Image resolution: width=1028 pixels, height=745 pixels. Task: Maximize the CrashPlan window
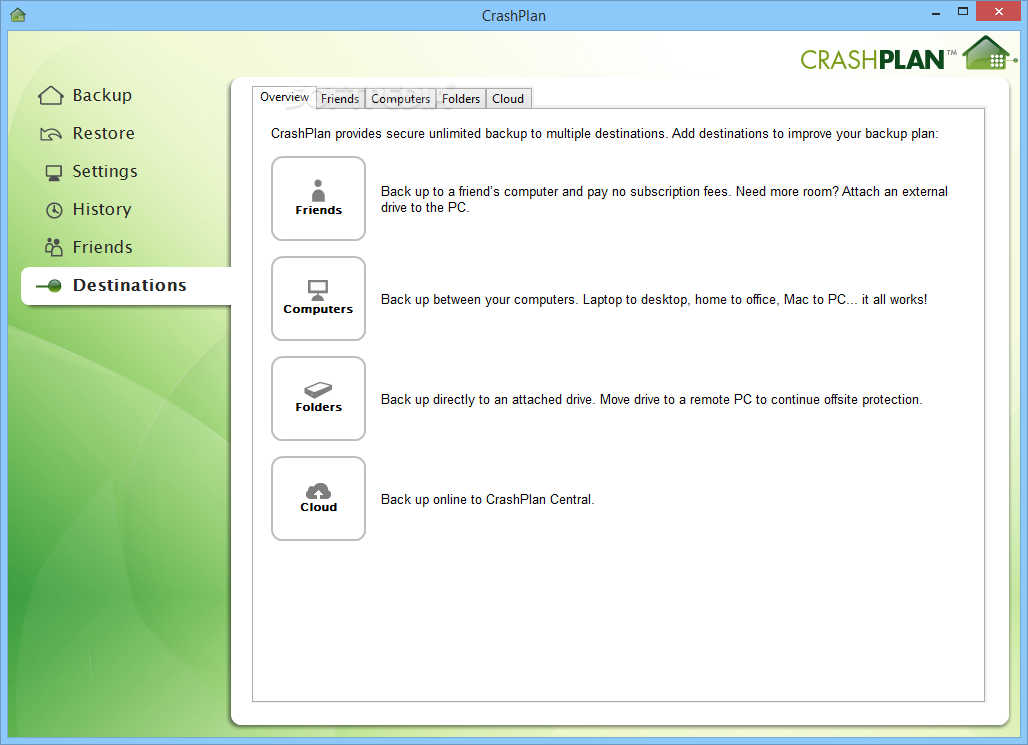(962, 11)
